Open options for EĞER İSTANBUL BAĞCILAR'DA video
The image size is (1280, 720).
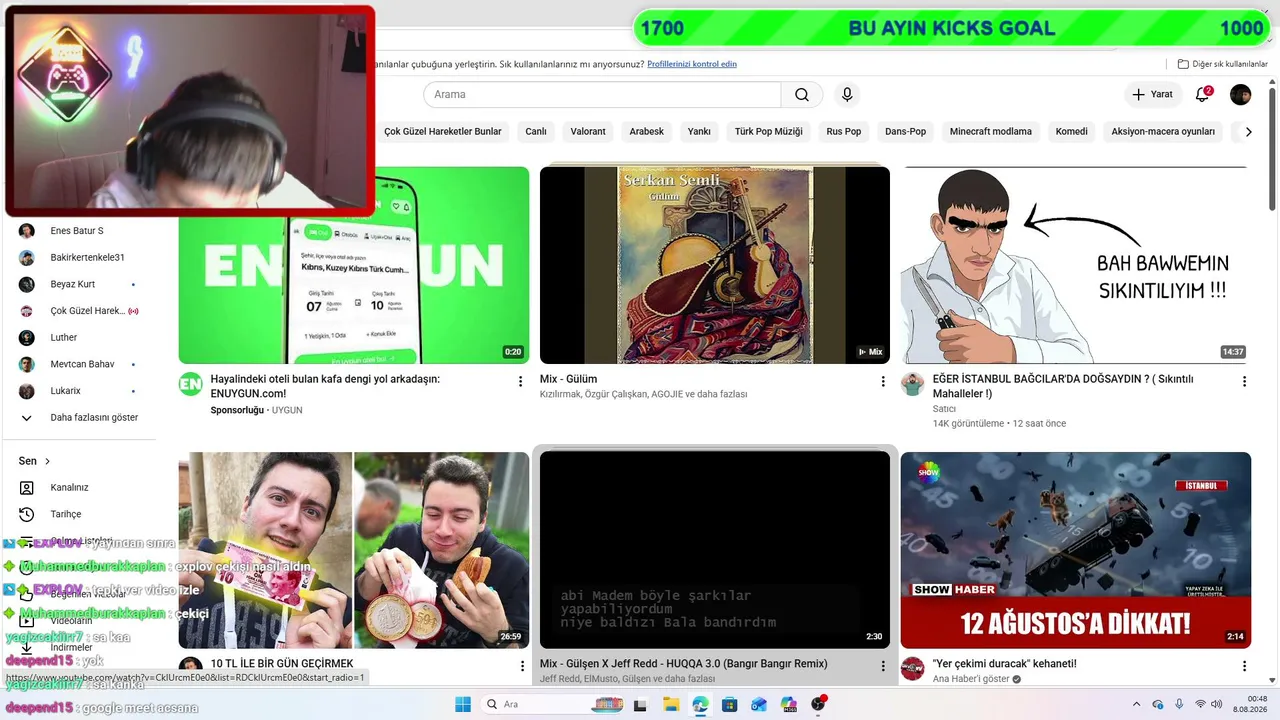pos(1245,382)
